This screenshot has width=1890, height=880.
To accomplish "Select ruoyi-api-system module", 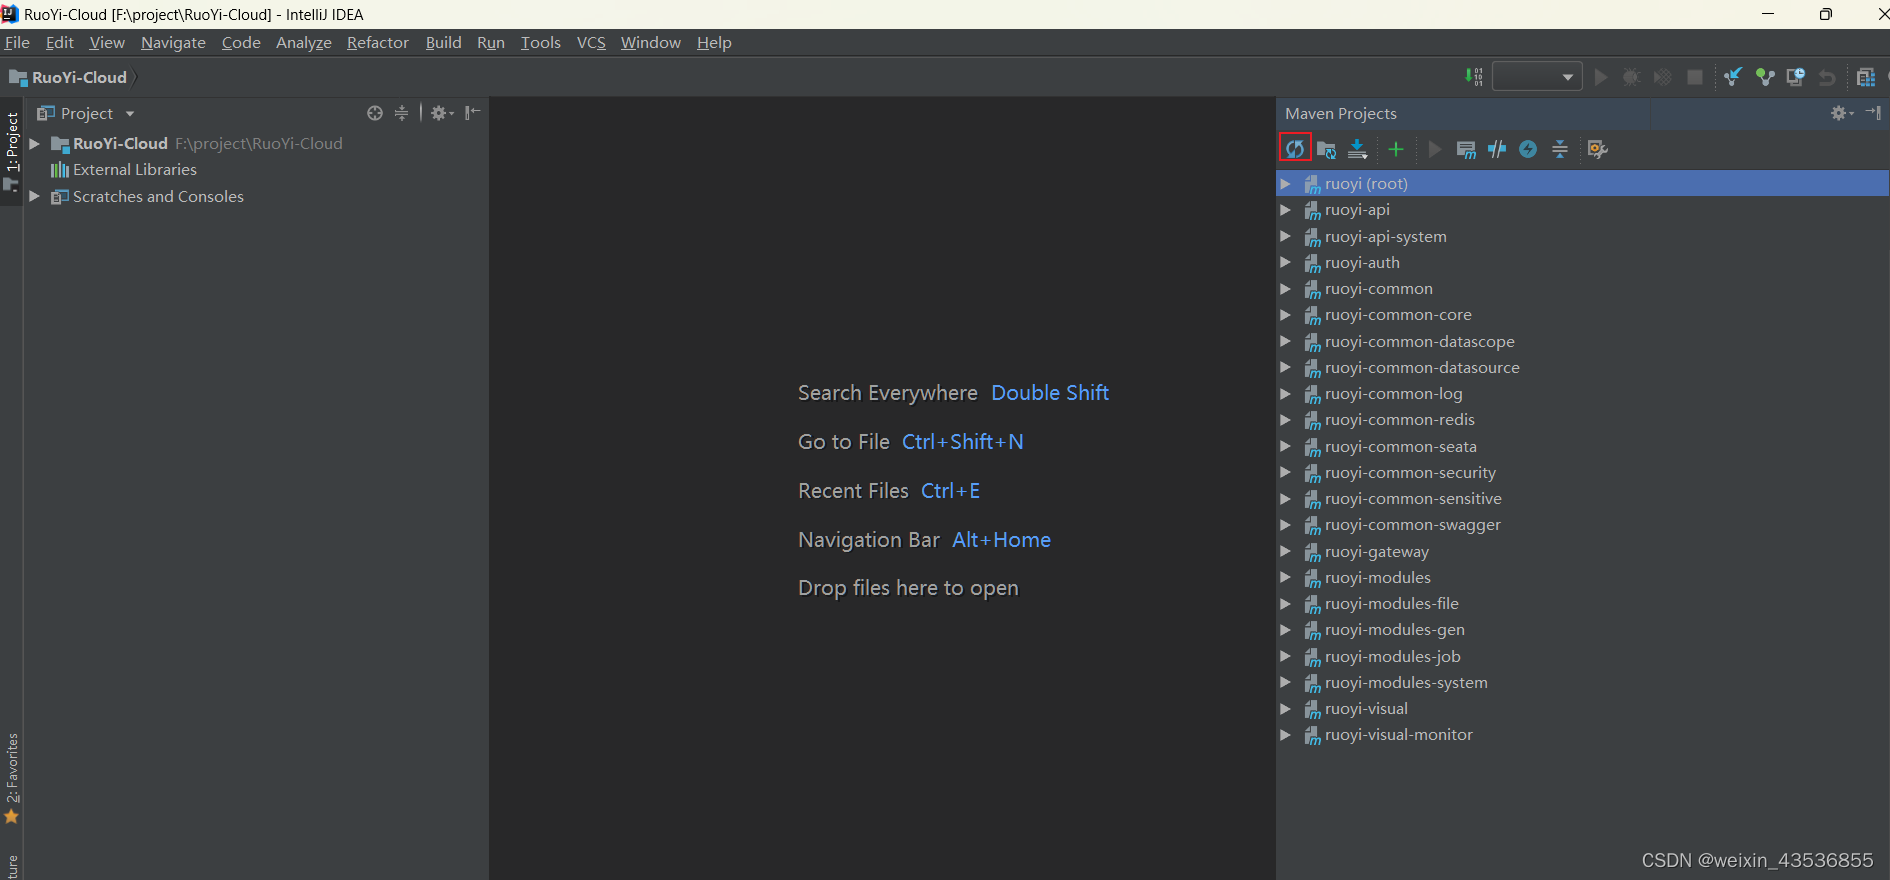I will [x=1385, y=237].
